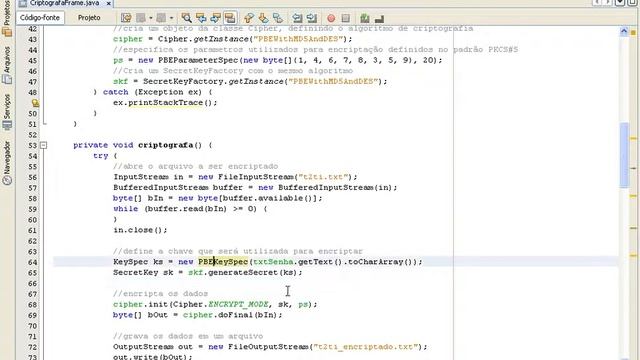Find previous occurrence icon

[201, 18]
